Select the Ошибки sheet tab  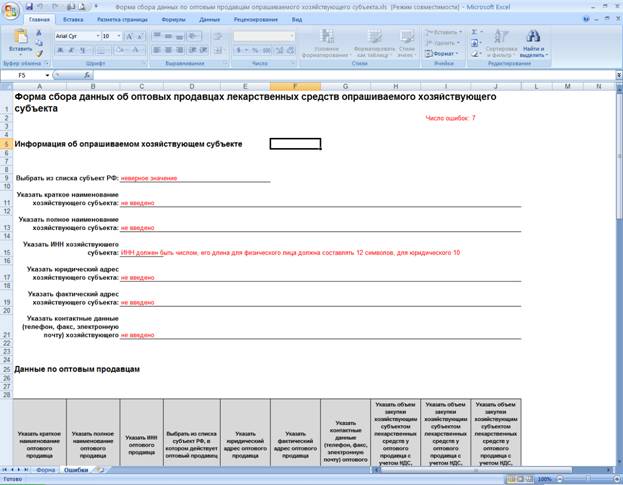[76, 470]
